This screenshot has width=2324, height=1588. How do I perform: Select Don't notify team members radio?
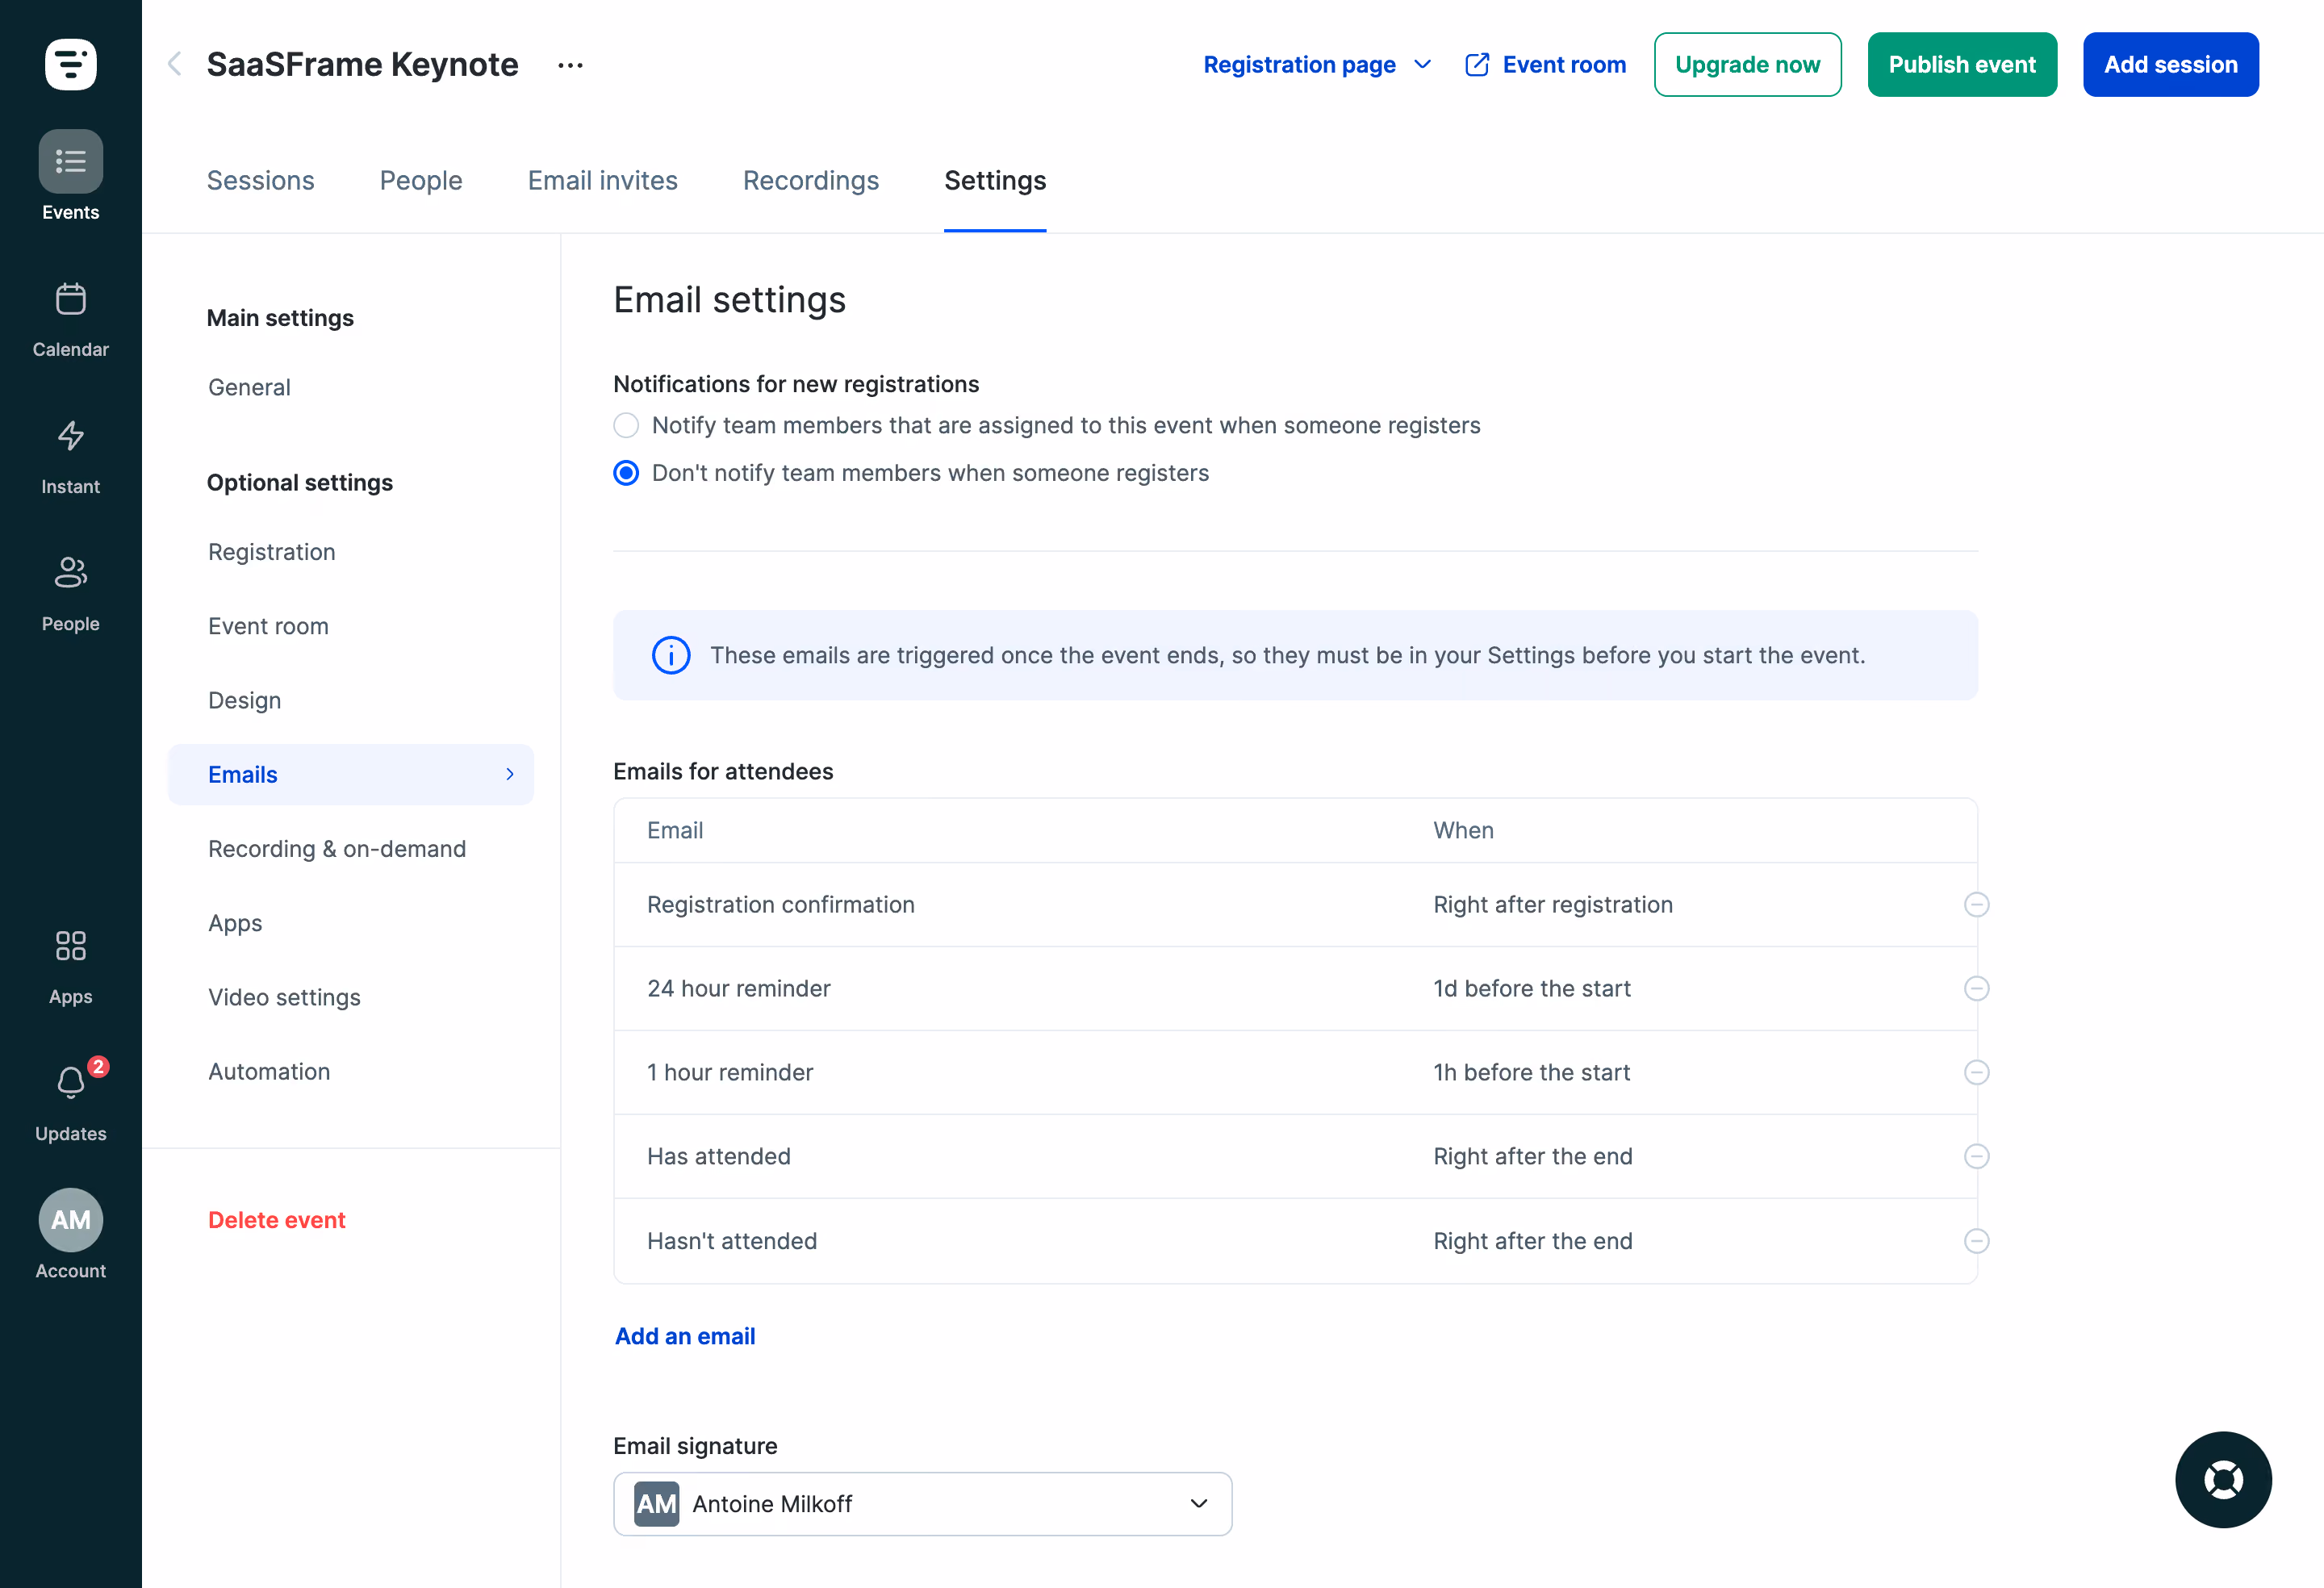click(x=626, y=473)
